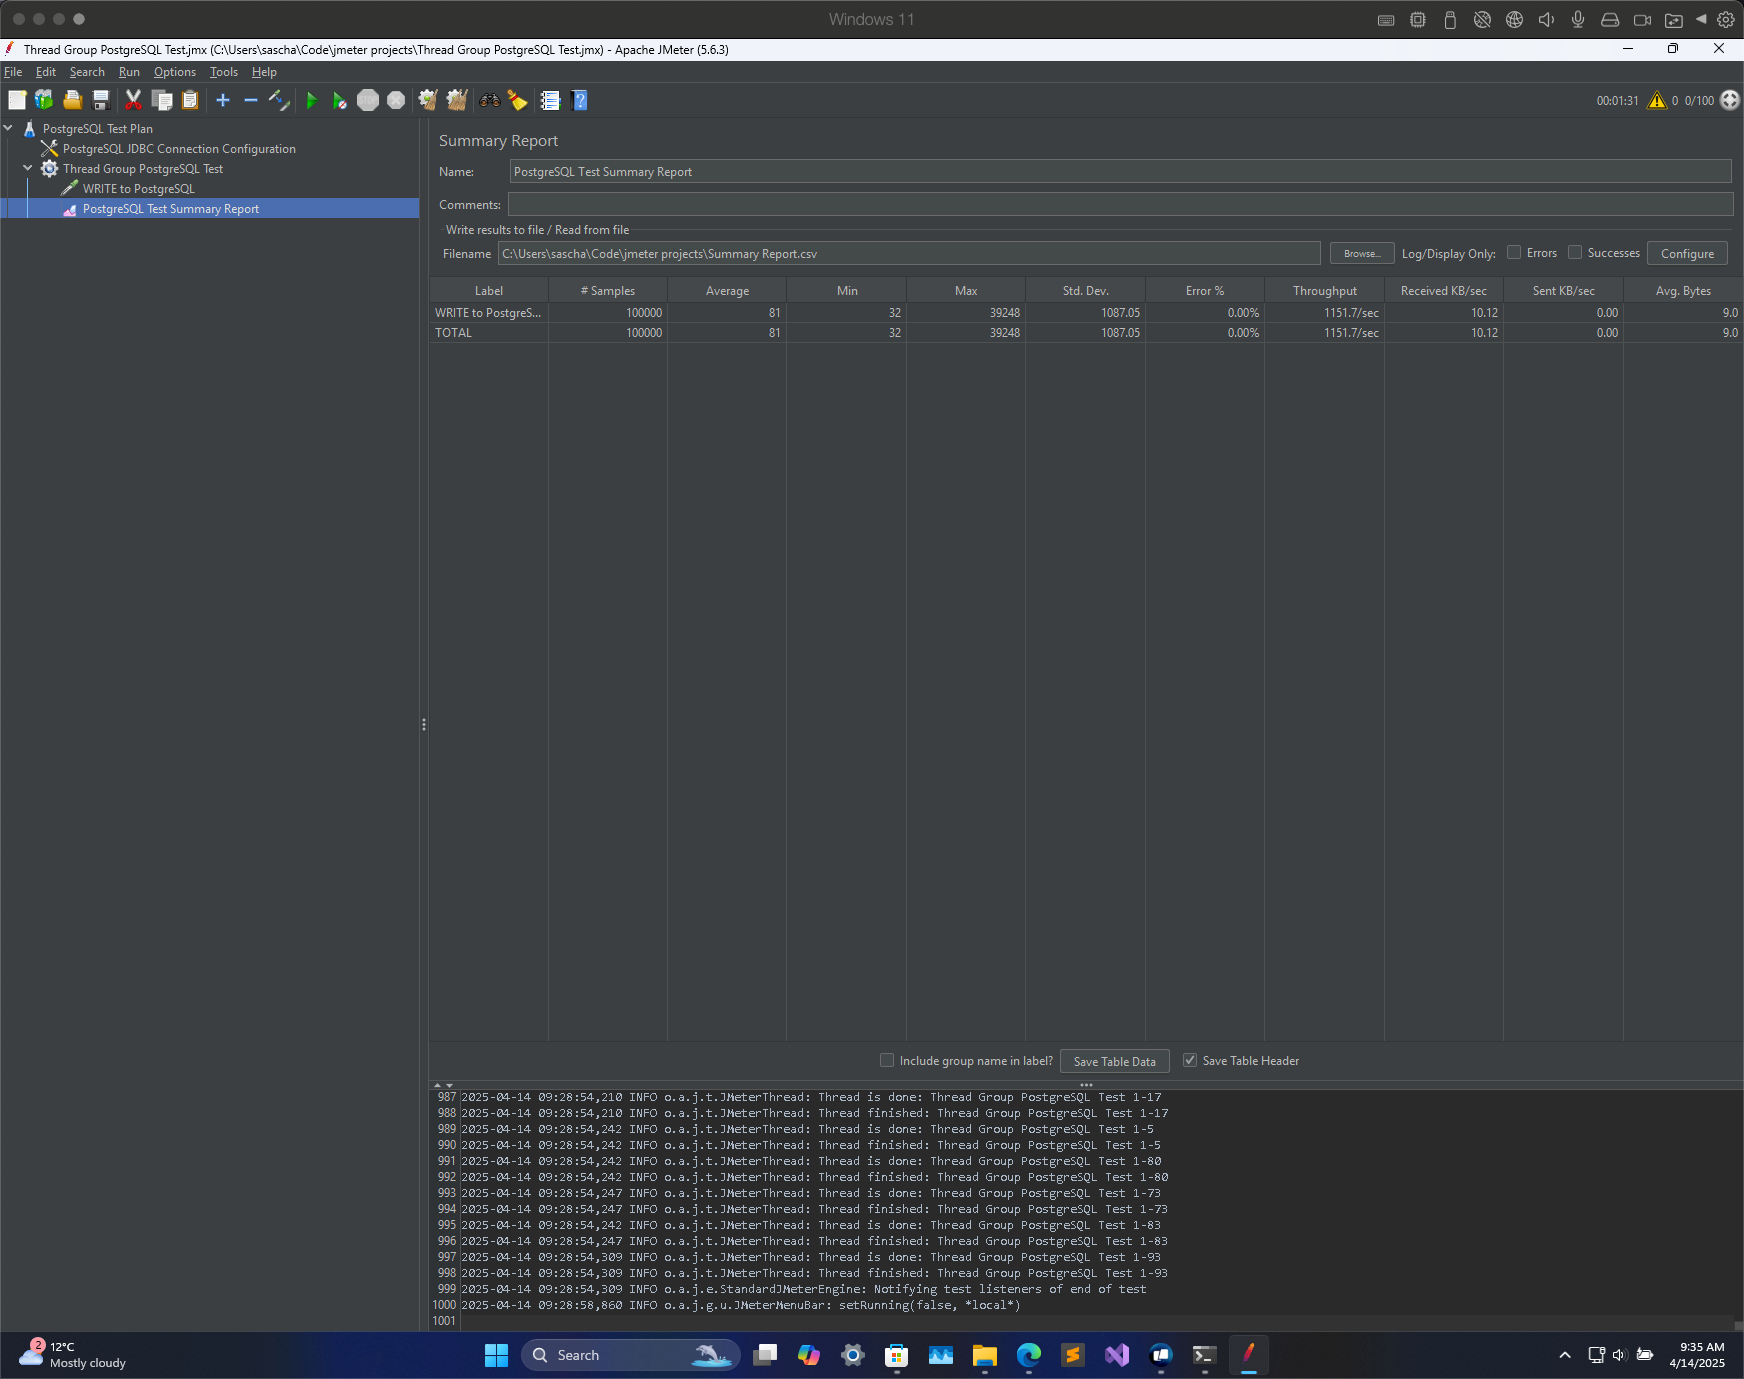The width and height of the screenshot is (1744, 1379).
Task: Click the Comments input field
Action: (1120, 204)
